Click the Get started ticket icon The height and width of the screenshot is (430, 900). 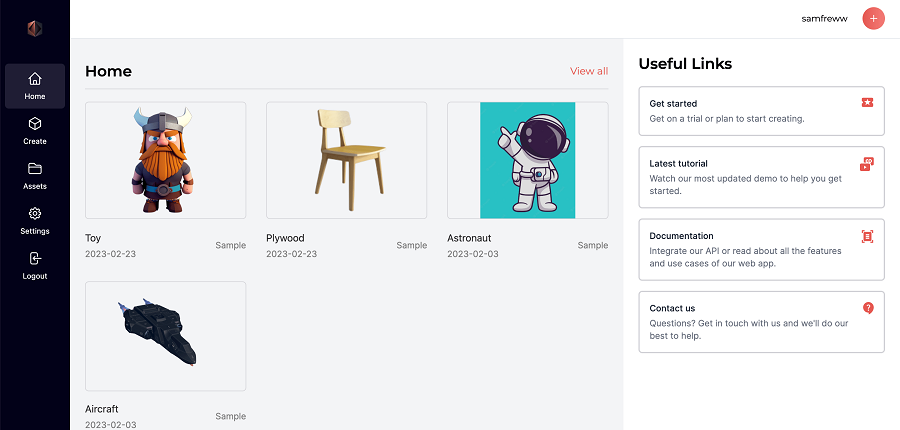[867, 103]
